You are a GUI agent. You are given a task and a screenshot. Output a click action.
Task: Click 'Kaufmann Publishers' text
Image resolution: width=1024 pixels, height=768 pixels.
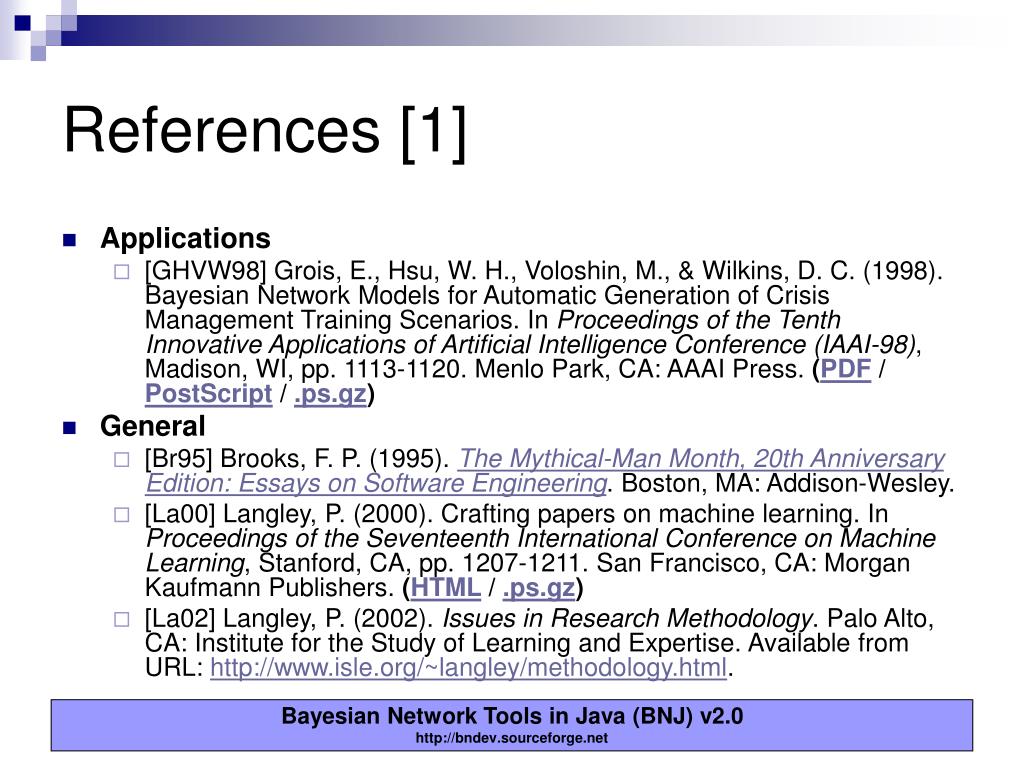coord(268,588)
